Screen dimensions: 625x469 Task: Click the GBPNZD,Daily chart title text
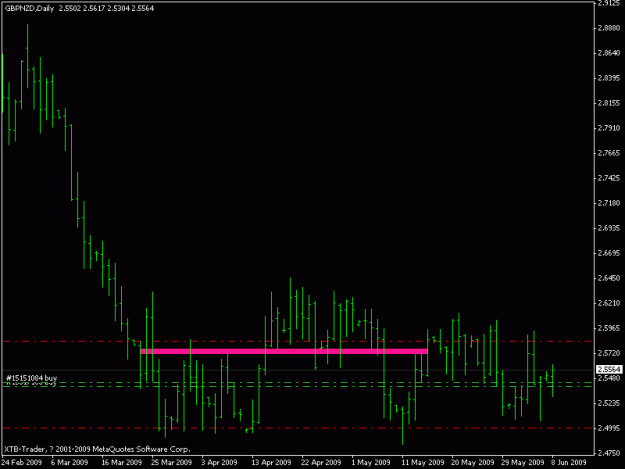(x=29, y=8)
